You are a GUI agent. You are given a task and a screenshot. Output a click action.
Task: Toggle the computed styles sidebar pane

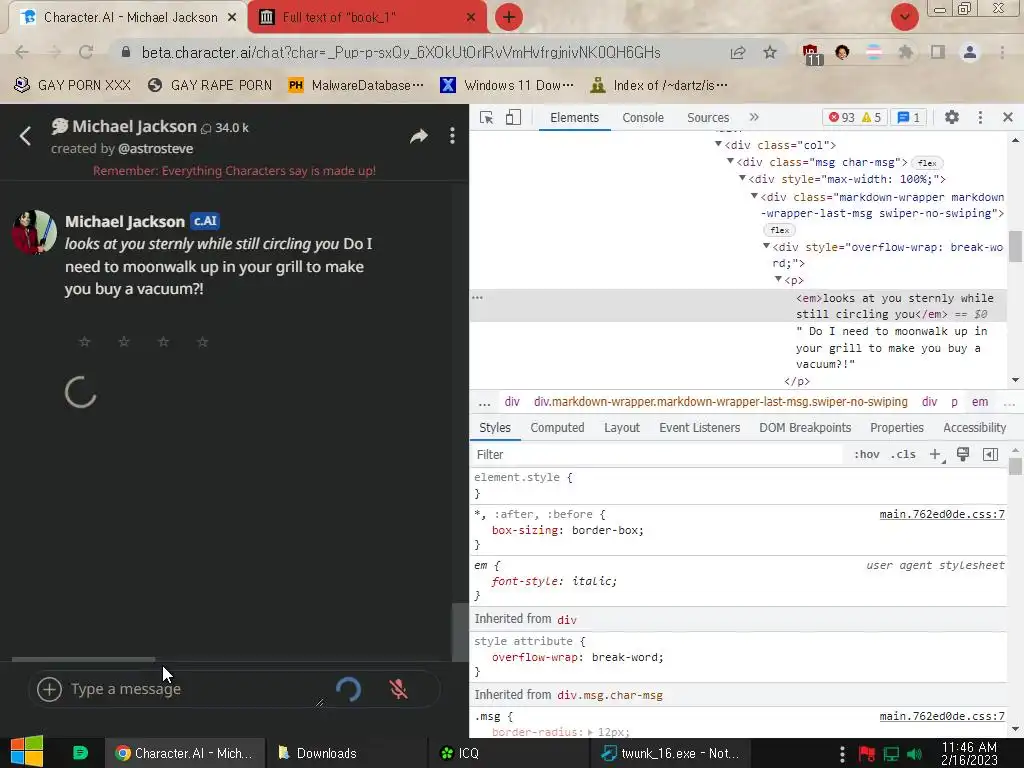click(990, 455)
